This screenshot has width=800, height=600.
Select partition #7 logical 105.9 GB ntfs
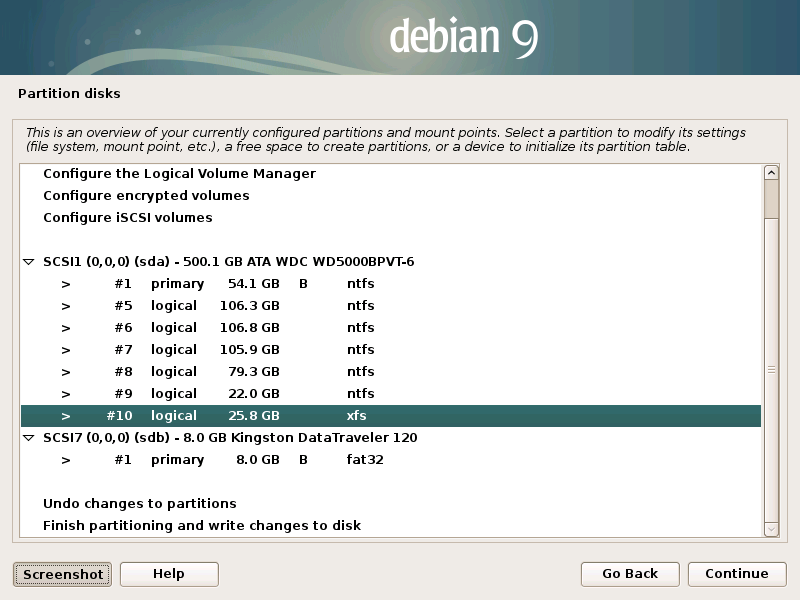click(x=391, y=349)
